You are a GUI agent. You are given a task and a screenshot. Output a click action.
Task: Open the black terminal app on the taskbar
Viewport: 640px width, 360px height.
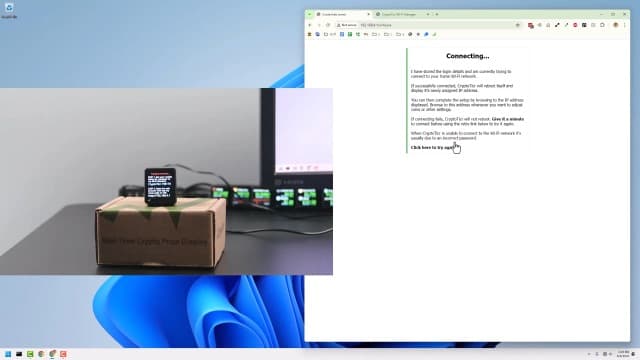(x=19, y=354)
